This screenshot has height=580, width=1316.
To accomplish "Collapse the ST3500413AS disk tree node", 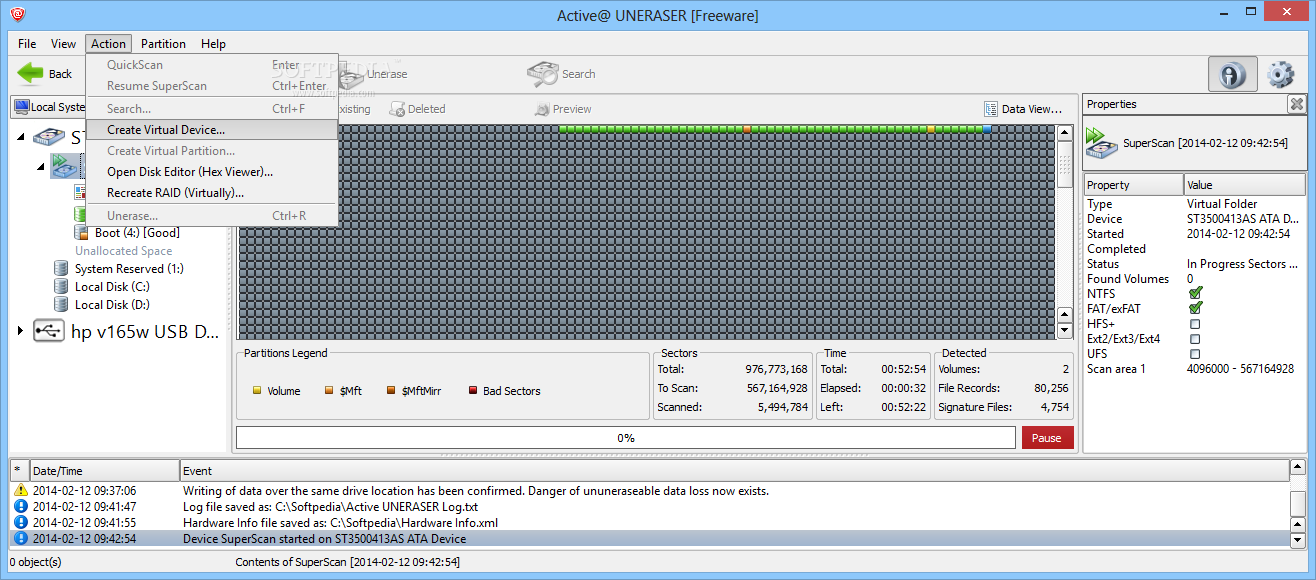I will 21,138.
